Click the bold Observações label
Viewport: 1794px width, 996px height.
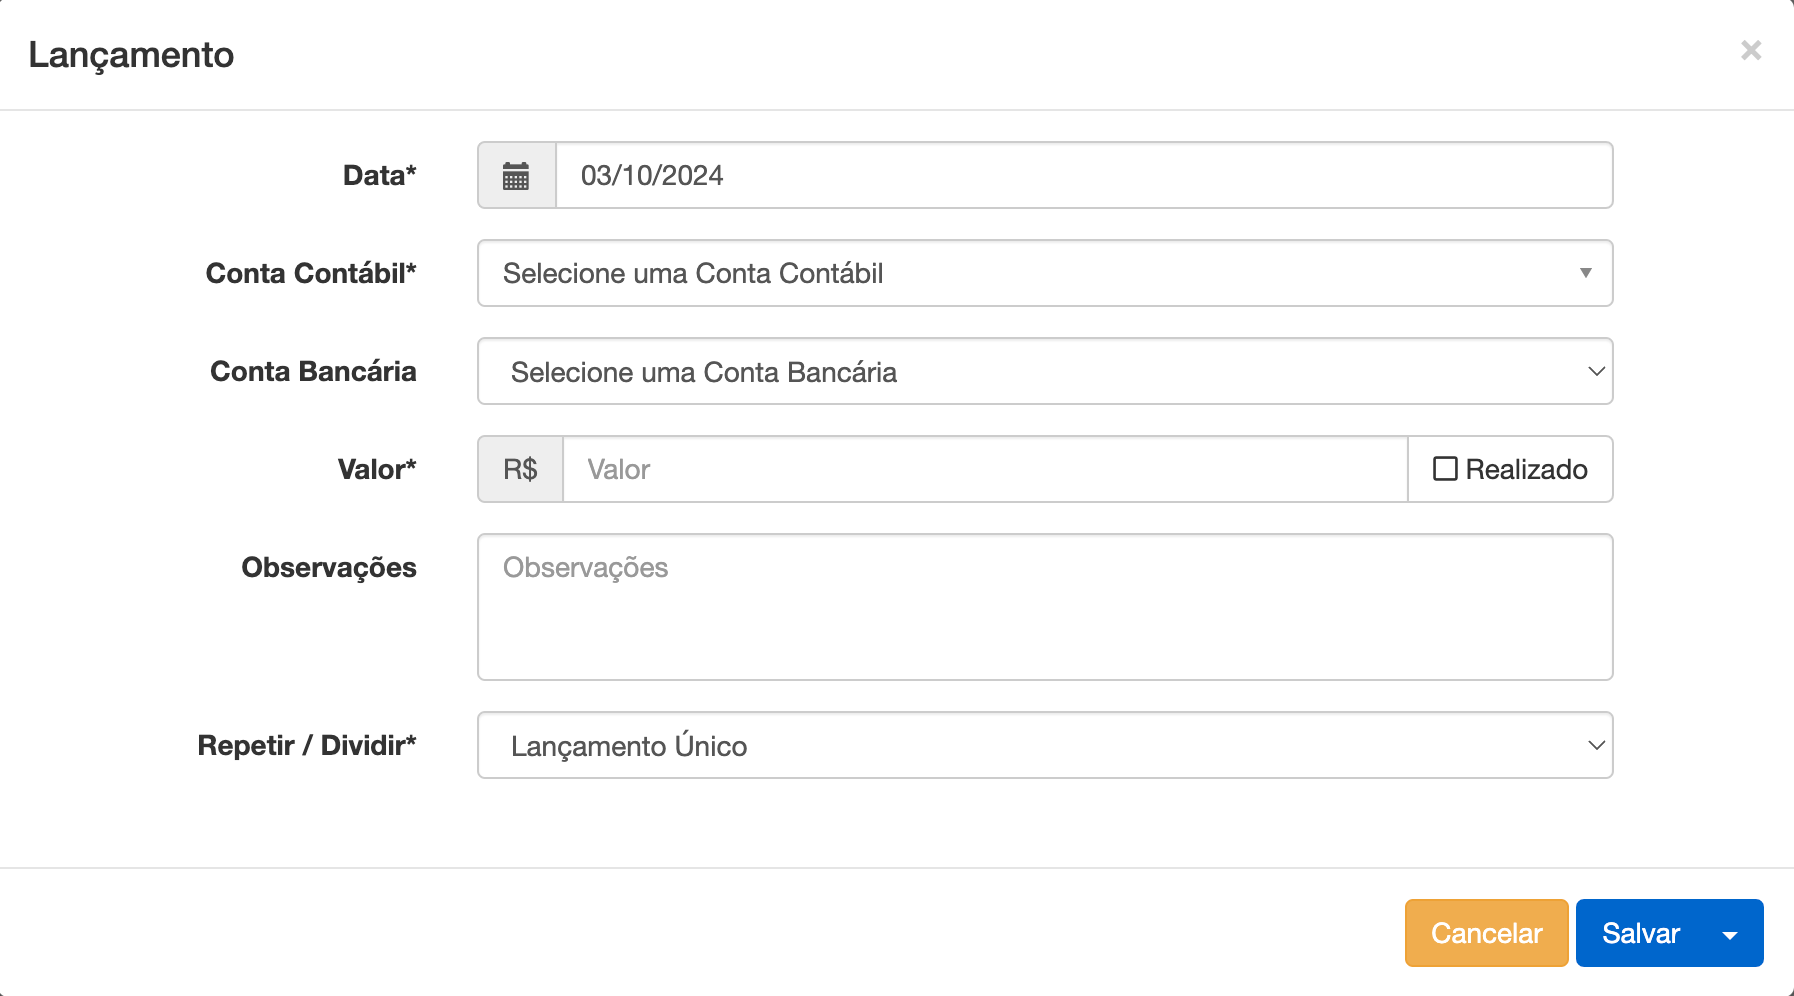[329, 567]
